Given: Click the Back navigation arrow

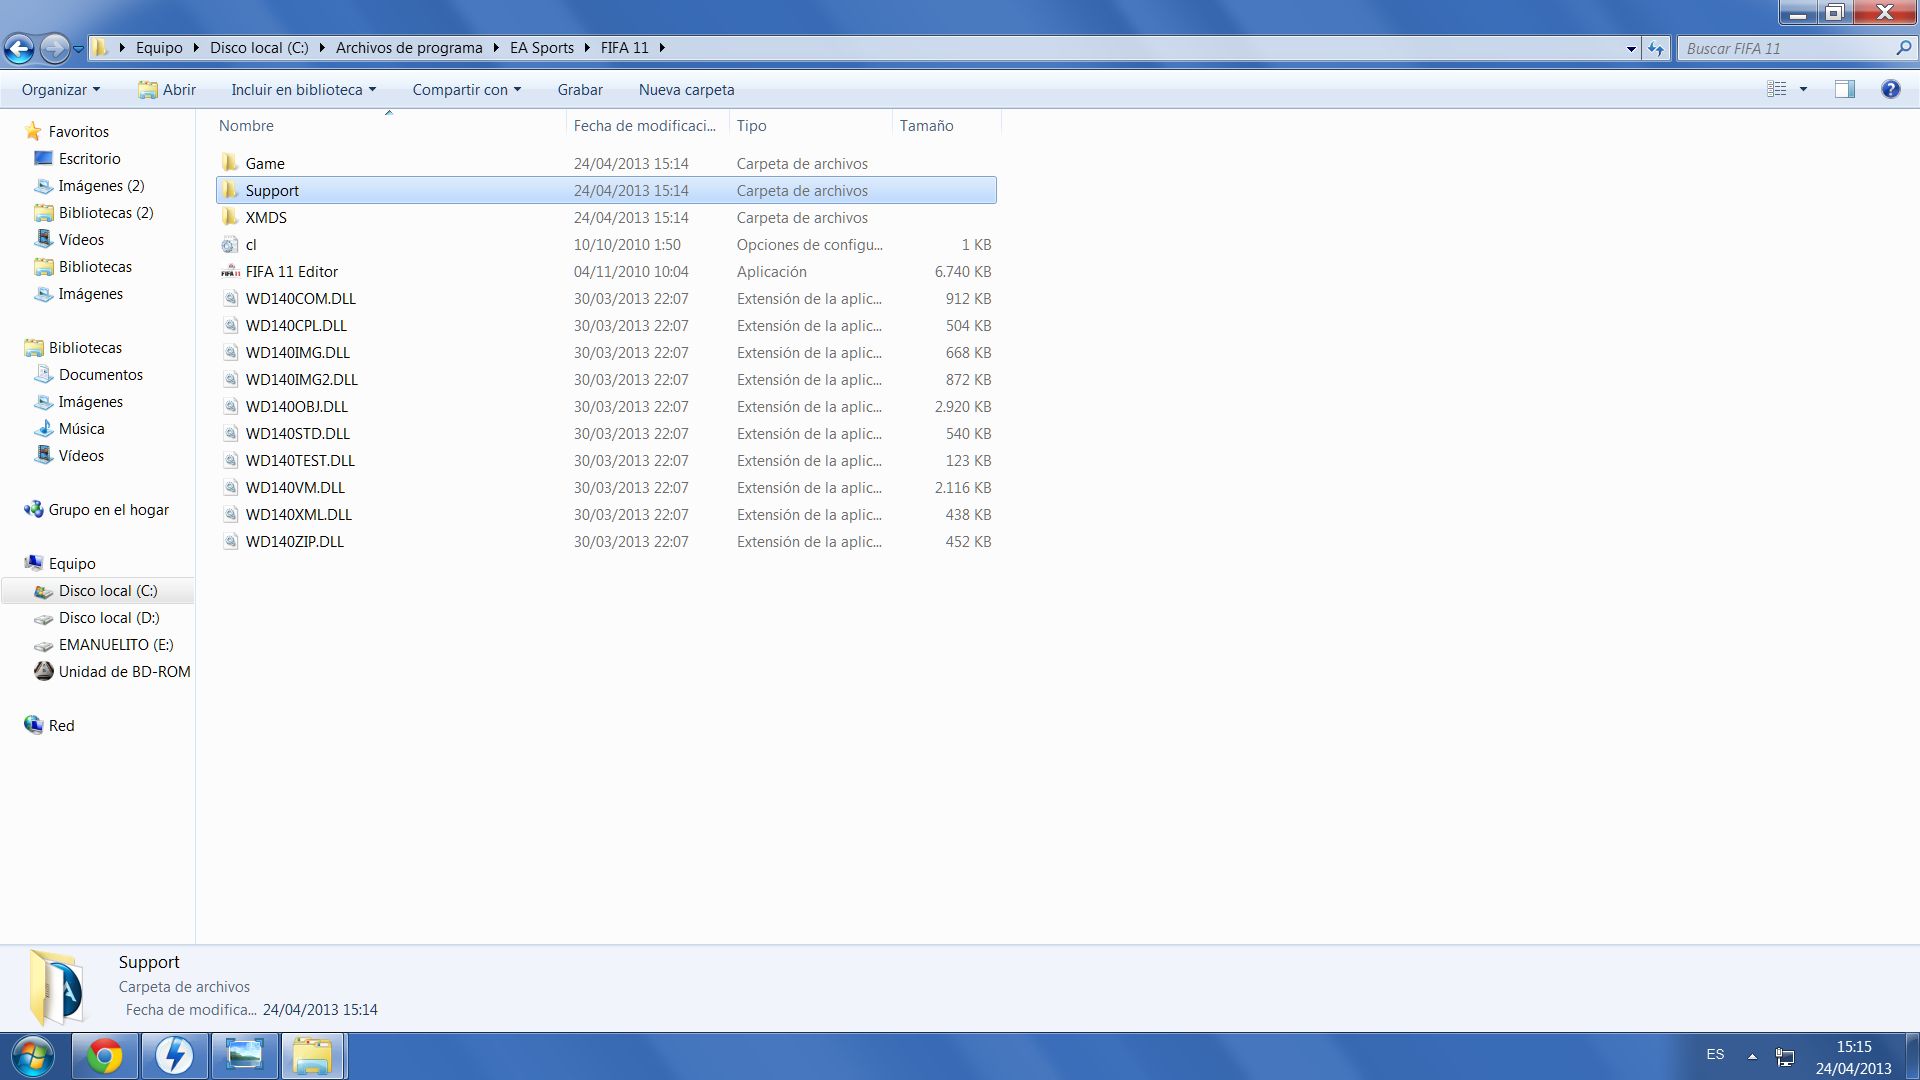Looking at the screenshot, I should (x=19, y=47).
